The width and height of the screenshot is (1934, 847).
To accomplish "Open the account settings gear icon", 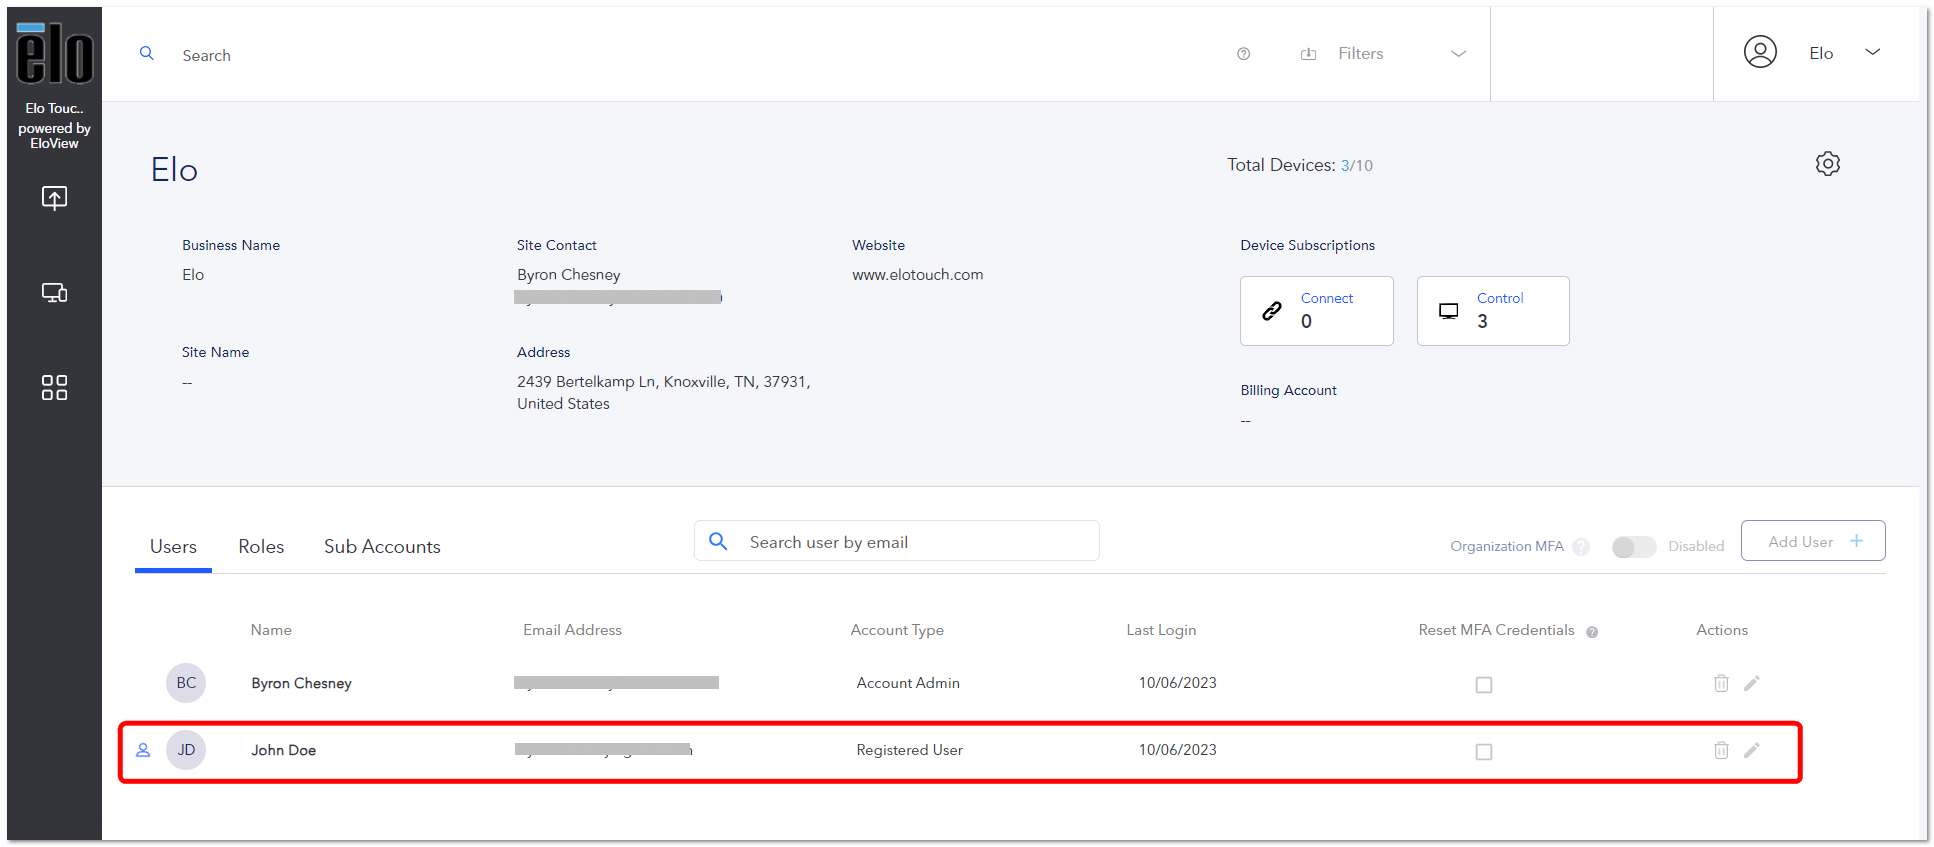I will [x=1827, y=164].
